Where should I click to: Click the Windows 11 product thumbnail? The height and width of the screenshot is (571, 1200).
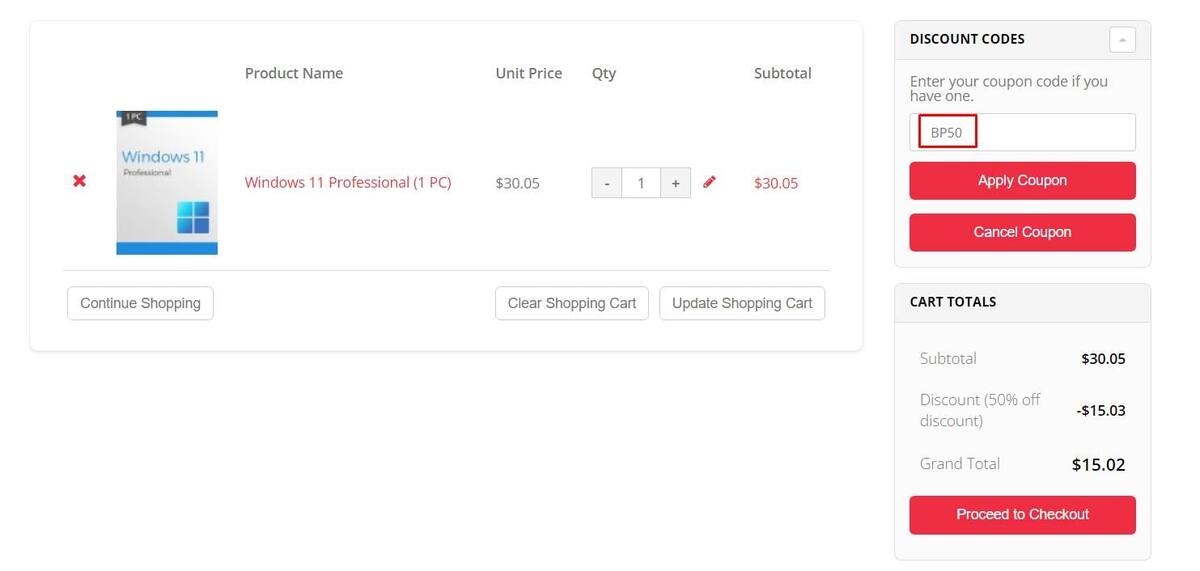167,182
